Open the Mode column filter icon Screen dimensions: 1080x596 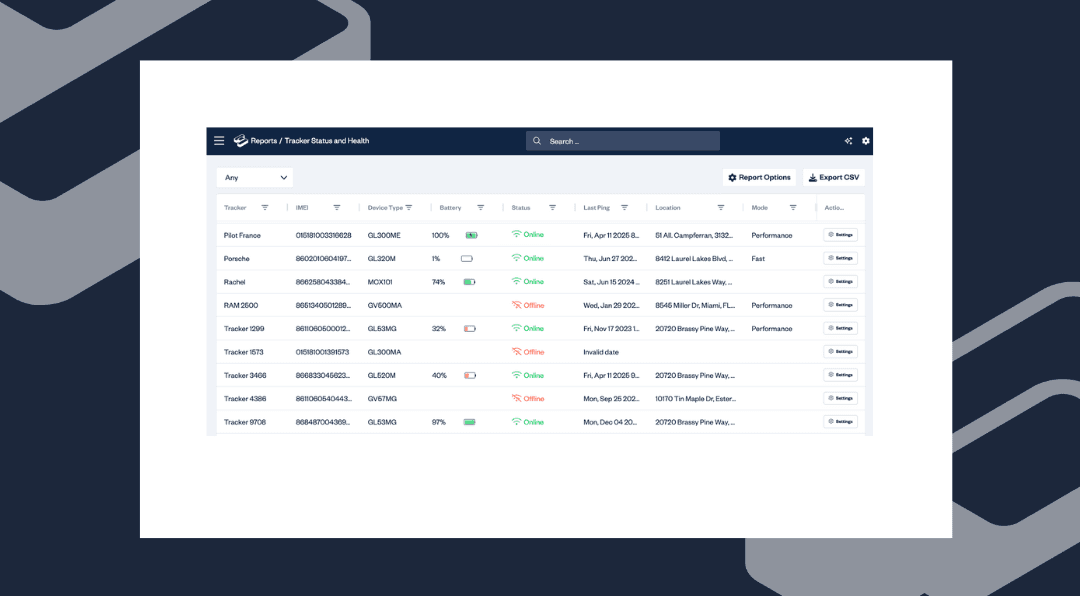tap(793, 208)
